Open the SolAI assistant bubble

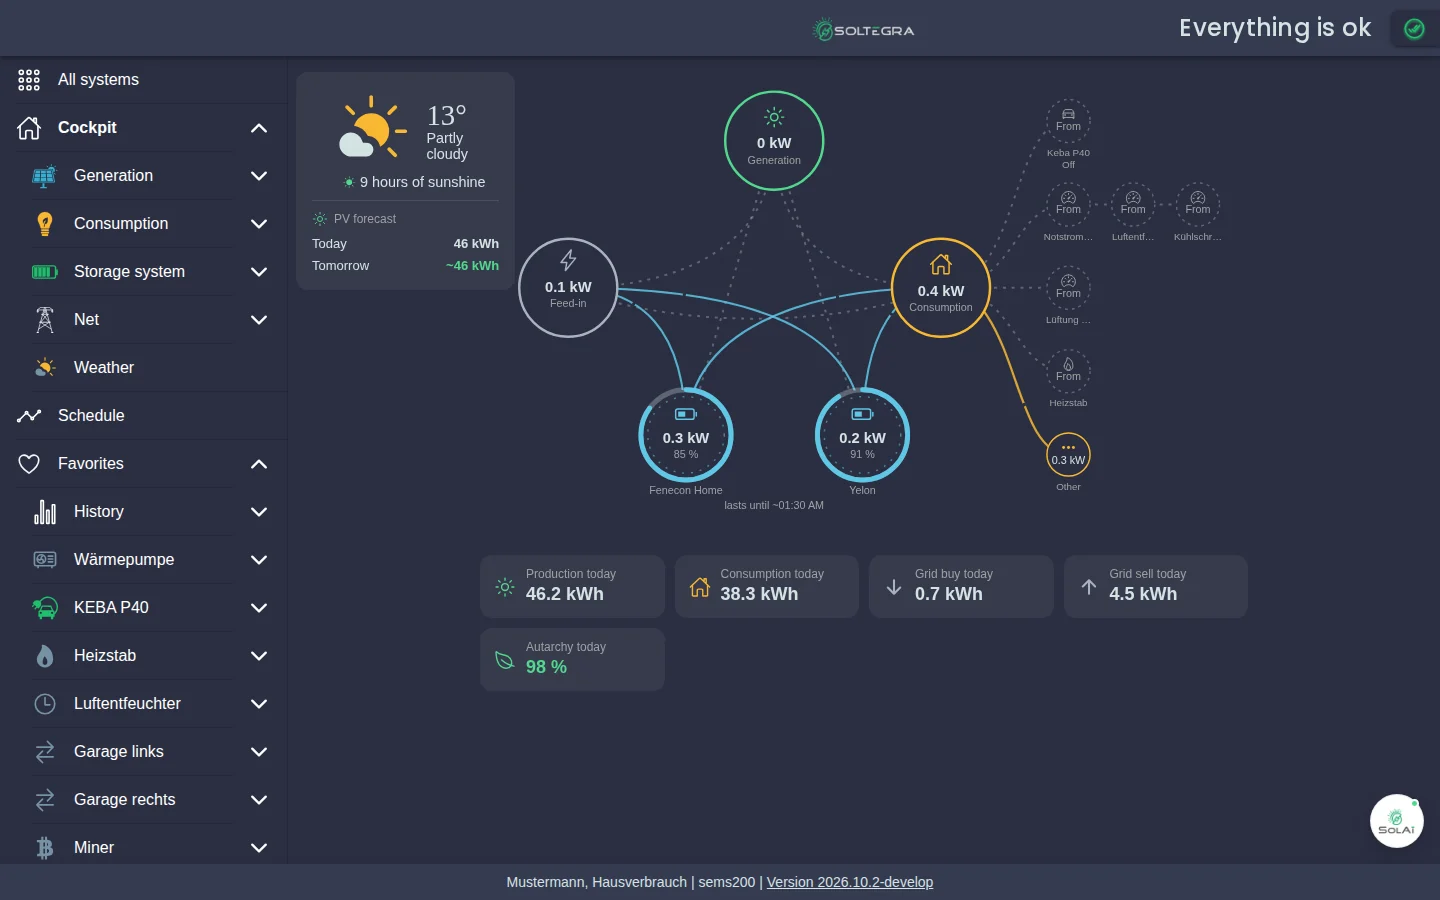[1396, 821]
